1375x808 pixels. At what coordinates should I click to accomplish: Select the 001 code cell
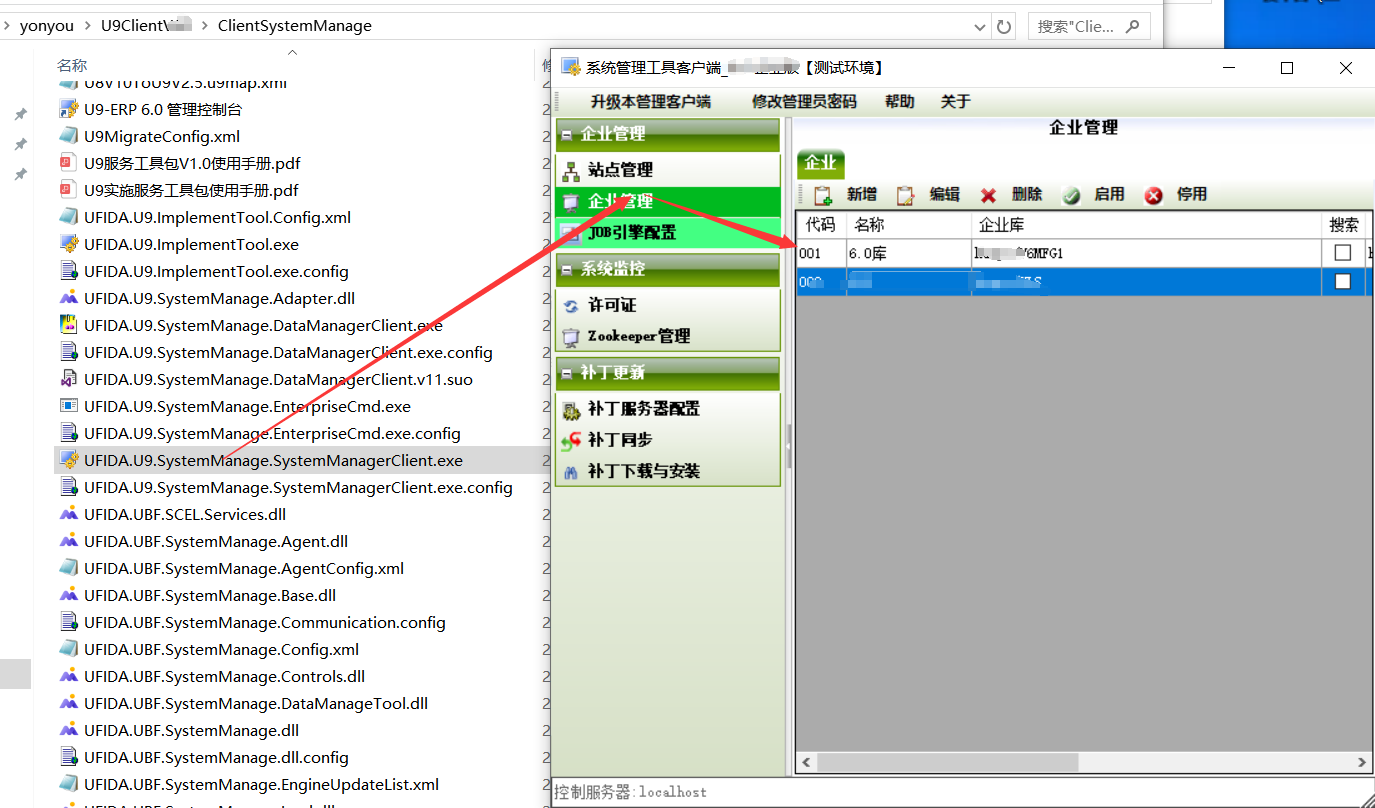click(x=821, y=253)
